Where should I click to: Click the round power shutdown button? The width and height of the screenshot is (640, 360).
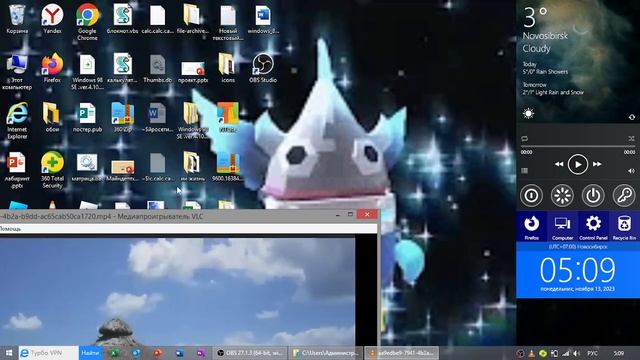click(x=593, y=196)
